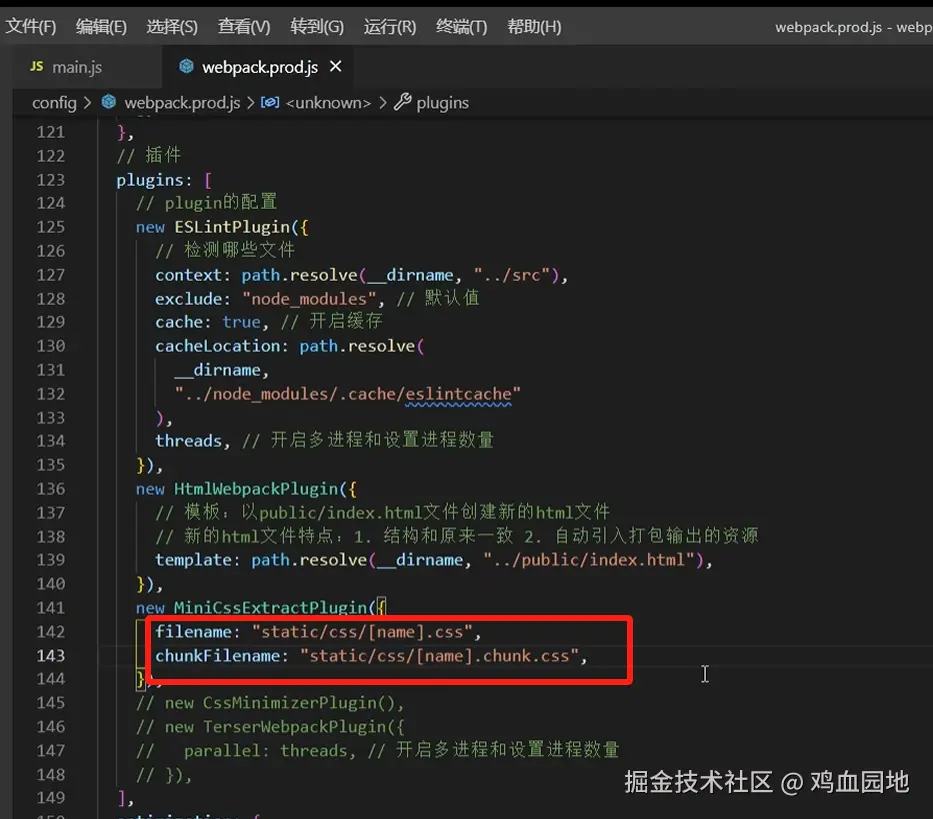Click the 'plugins' property name on line 123
The width and height of the screenshot is (933, 819).
(x=150, y=180)
